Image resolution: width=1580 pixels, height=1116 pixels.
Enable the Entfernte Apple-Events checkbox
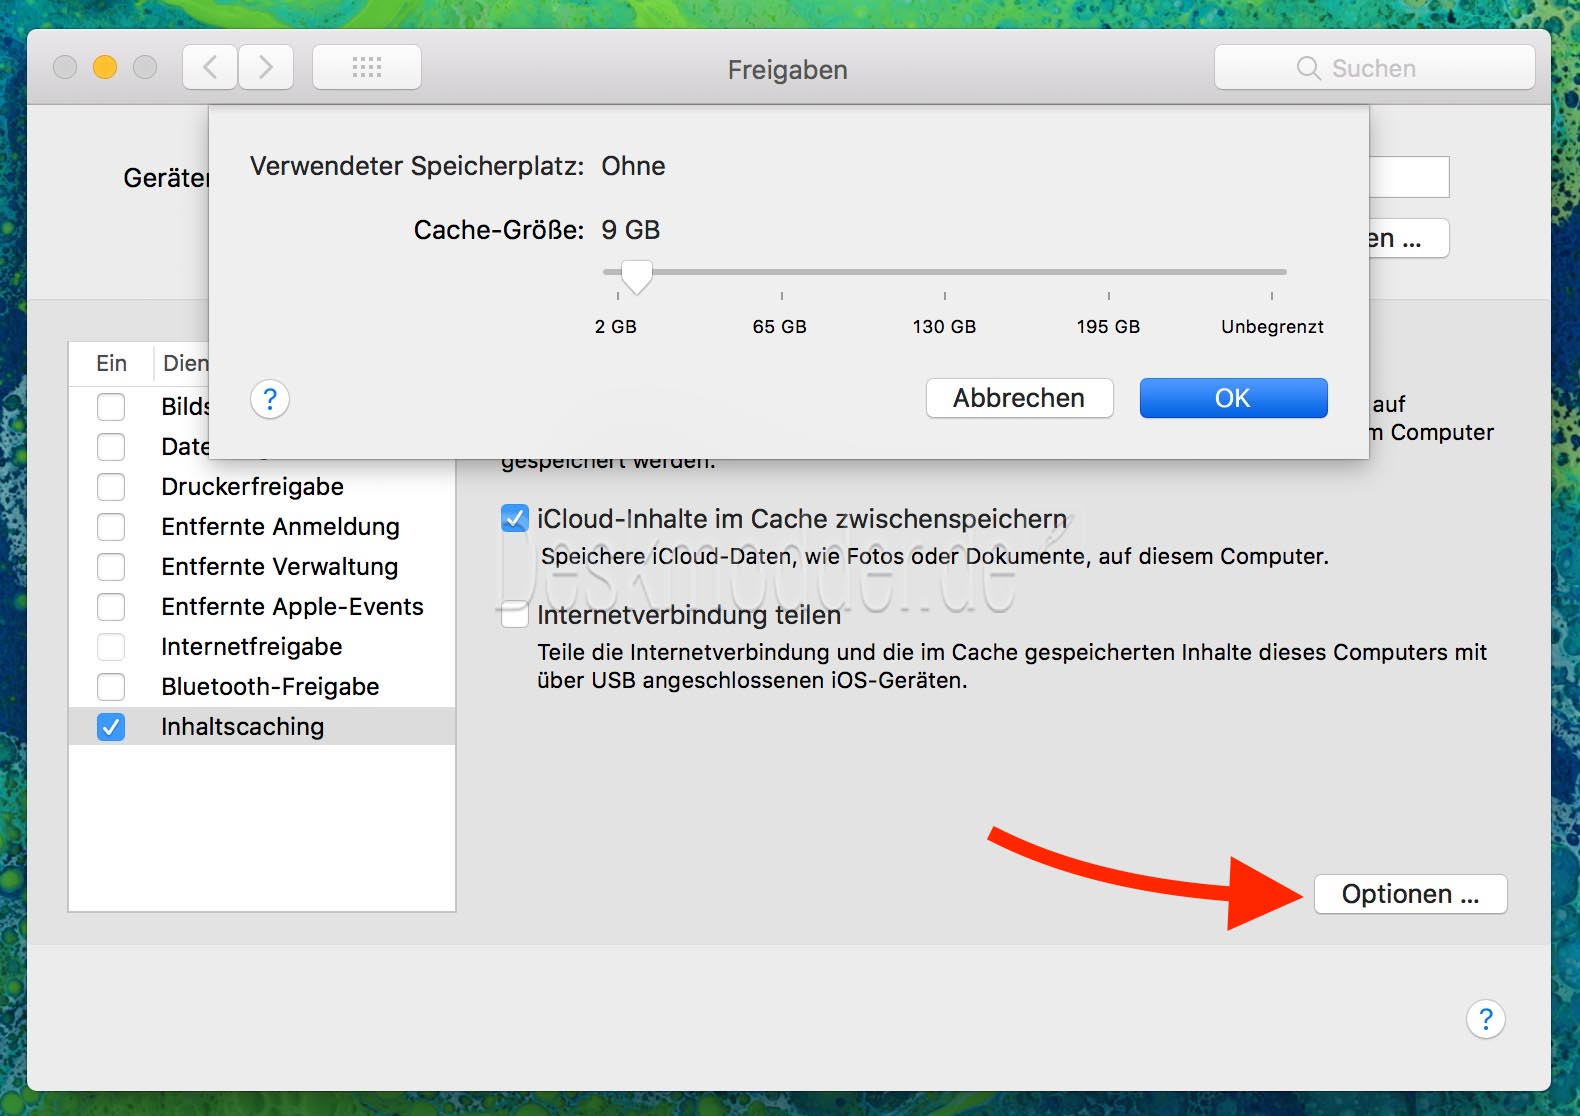[x=111, y=607]
